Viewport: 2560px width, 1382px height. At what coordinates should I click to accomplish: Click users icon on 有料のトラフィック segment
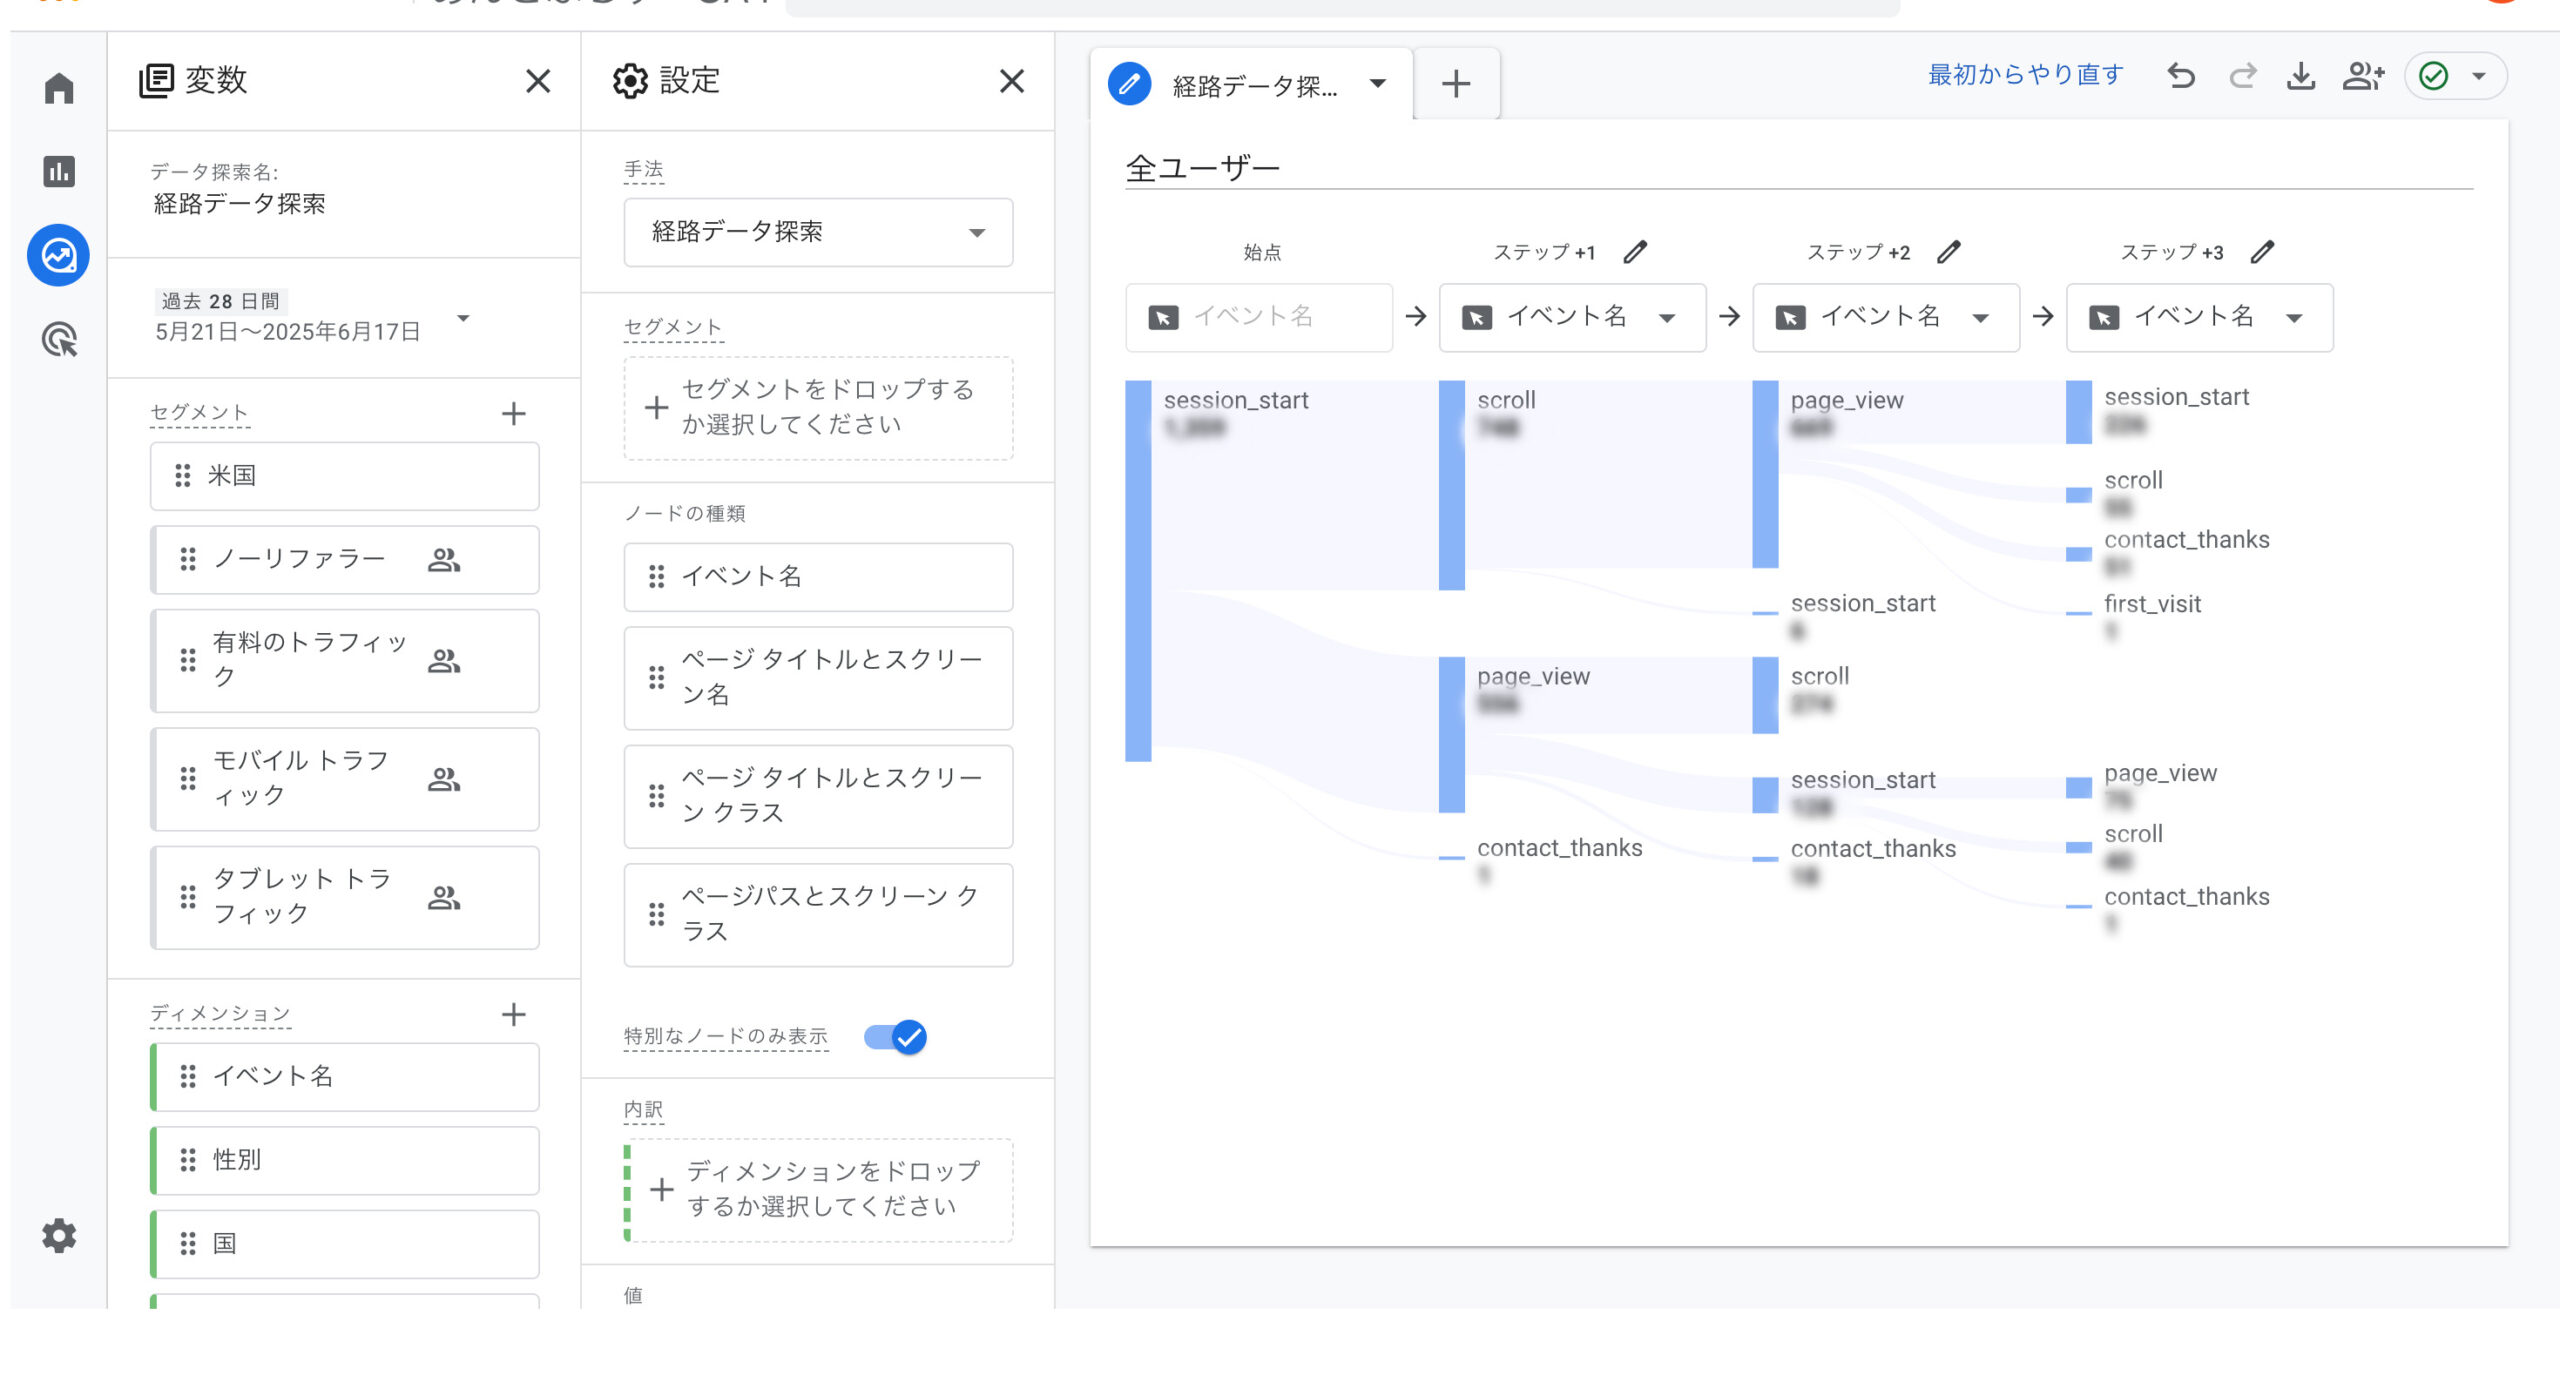pyautogui.click(x=444, y=660)
